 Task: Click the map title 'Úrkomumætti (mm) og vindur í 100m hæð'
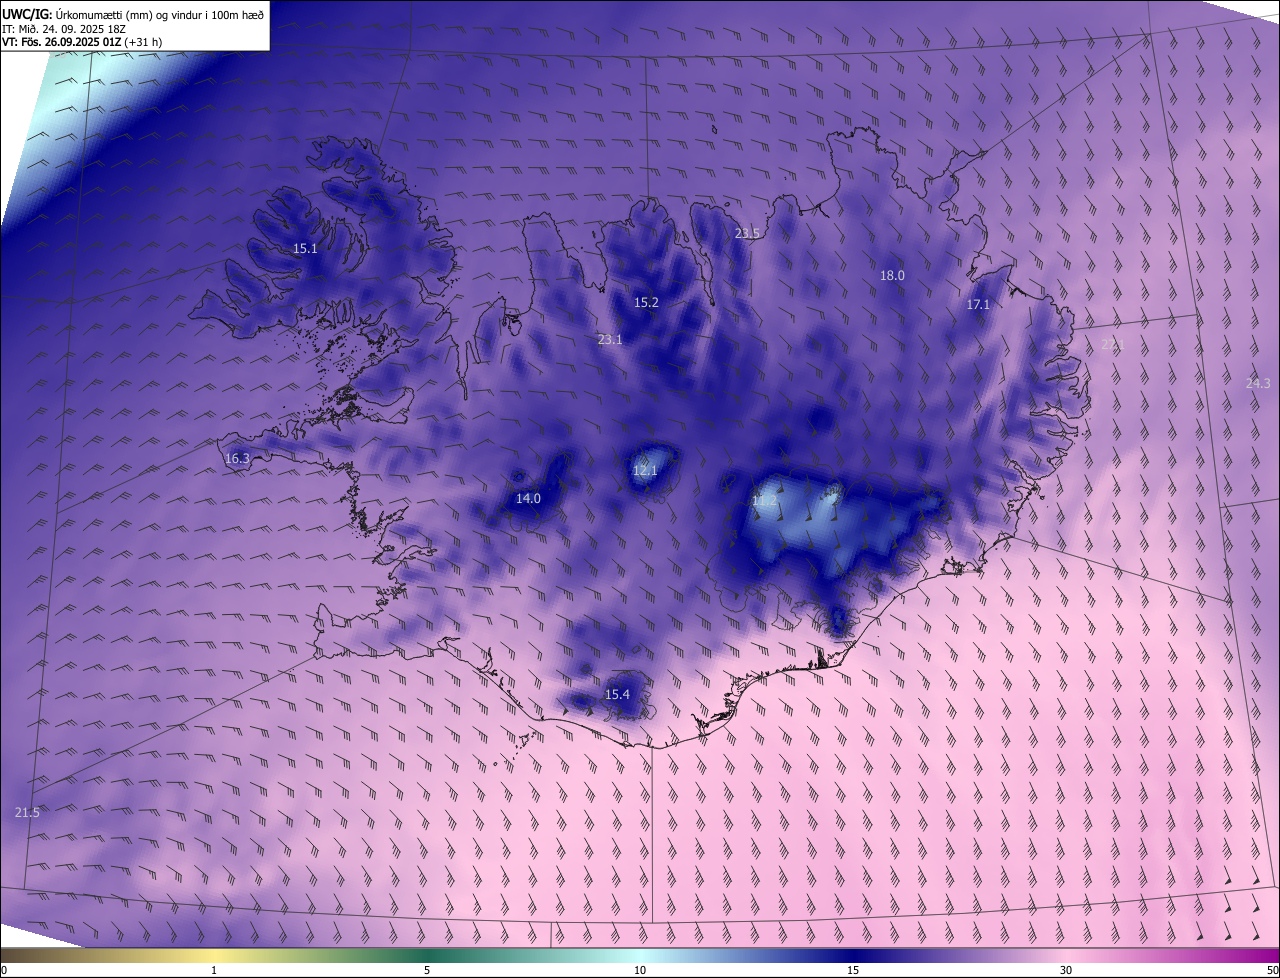click(158, 14)
